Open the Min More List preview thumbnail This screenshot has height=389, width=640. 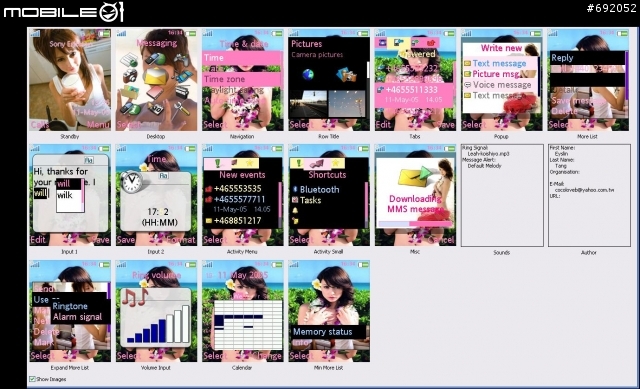click(x=329, y=311)
